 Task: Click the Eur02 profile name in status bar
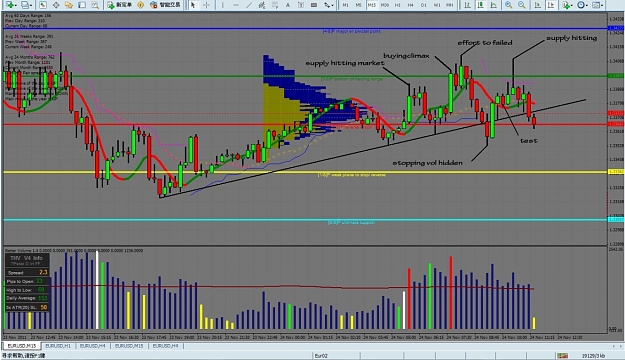click(x=321, y=356)
